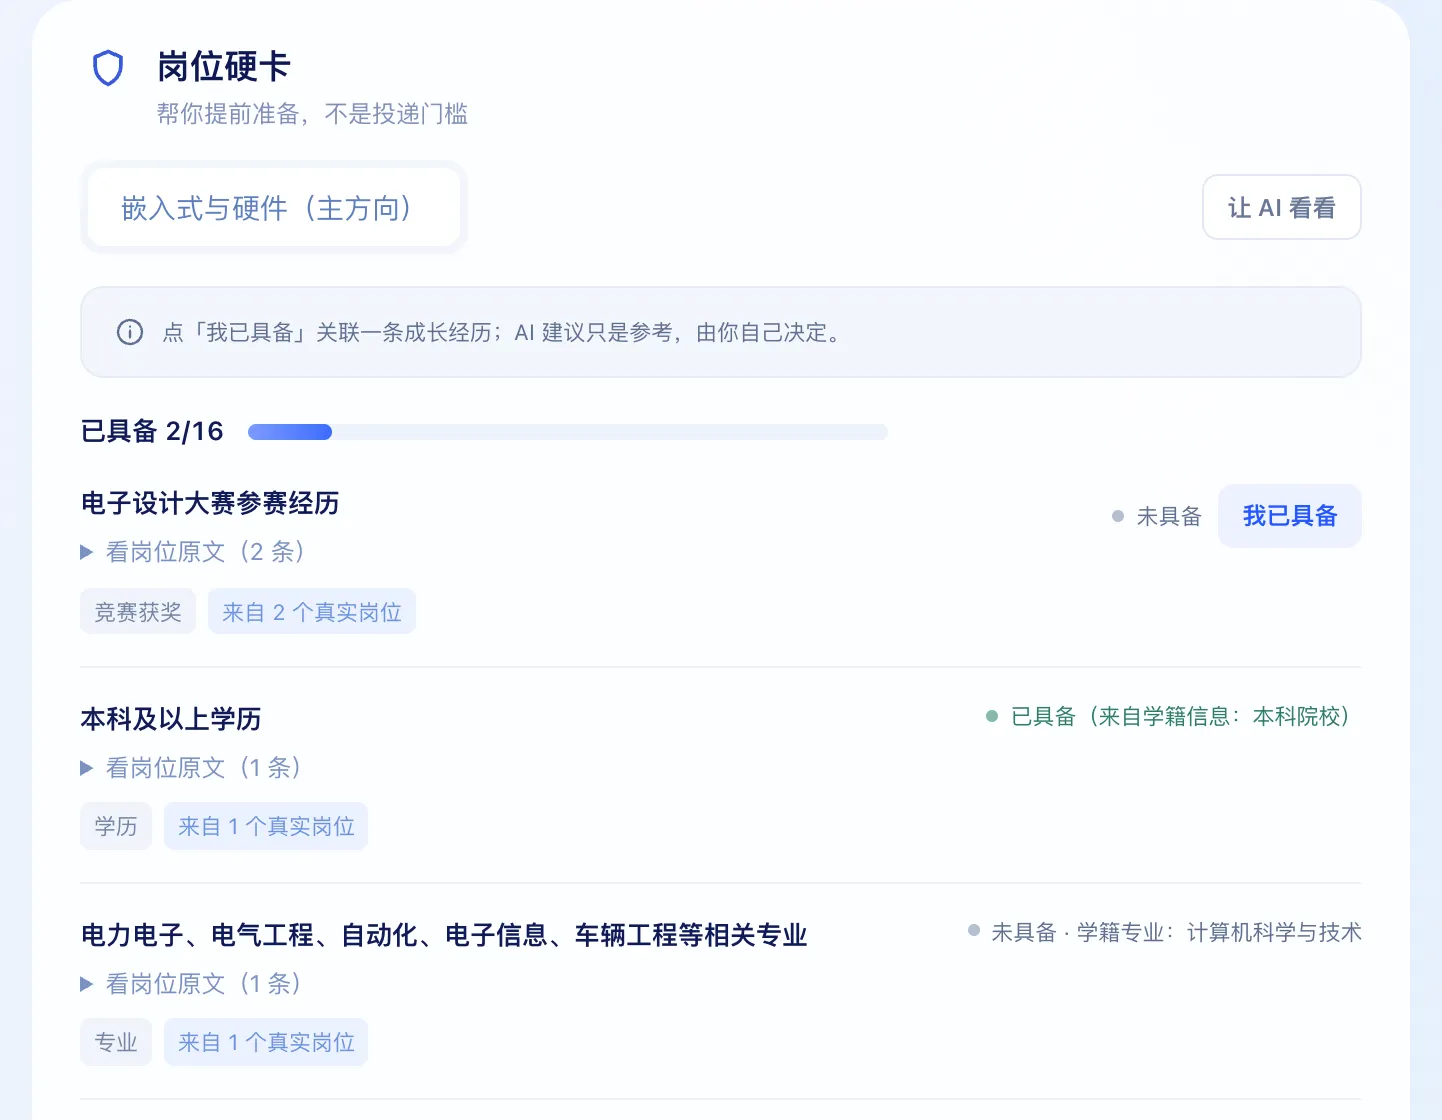Open the 让 AI 看看 button
Viewport: 1442px width, 1120px height.
[1281, 207]
